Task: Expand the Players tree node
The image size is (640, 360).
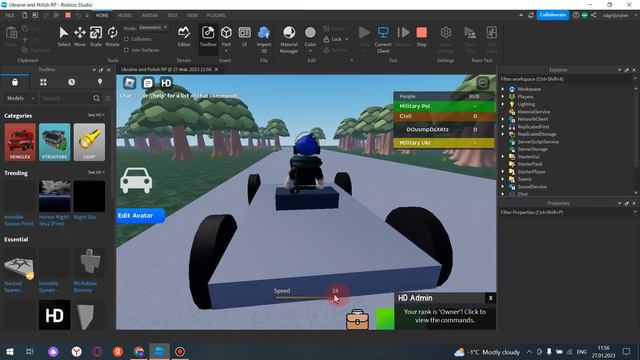Action: (x=503, y=97)
